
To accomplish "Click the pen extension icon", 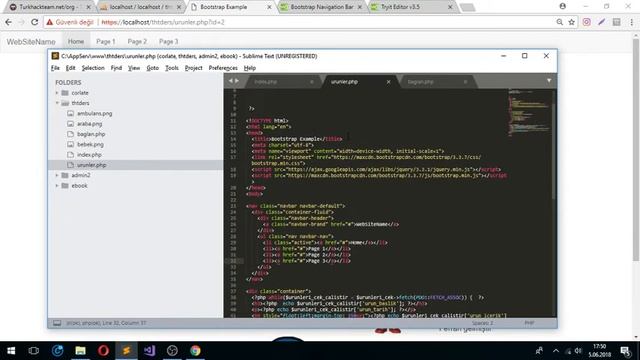I will 602,22.
